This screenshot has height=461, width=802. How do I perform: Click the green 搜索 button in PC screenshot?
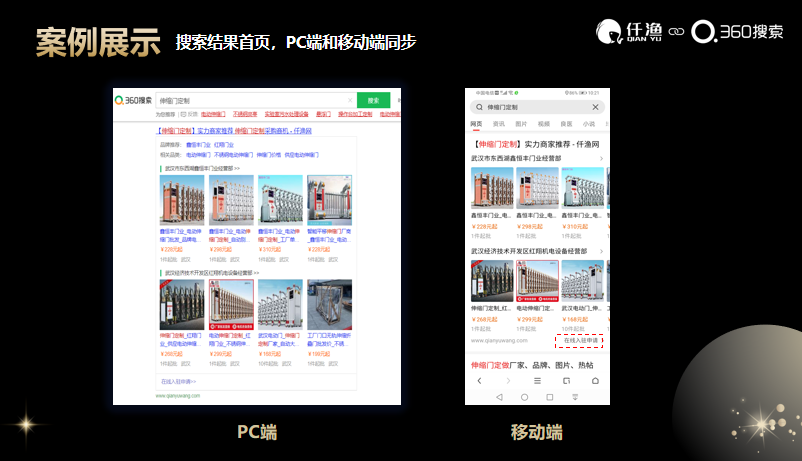[x=373, y=100]
